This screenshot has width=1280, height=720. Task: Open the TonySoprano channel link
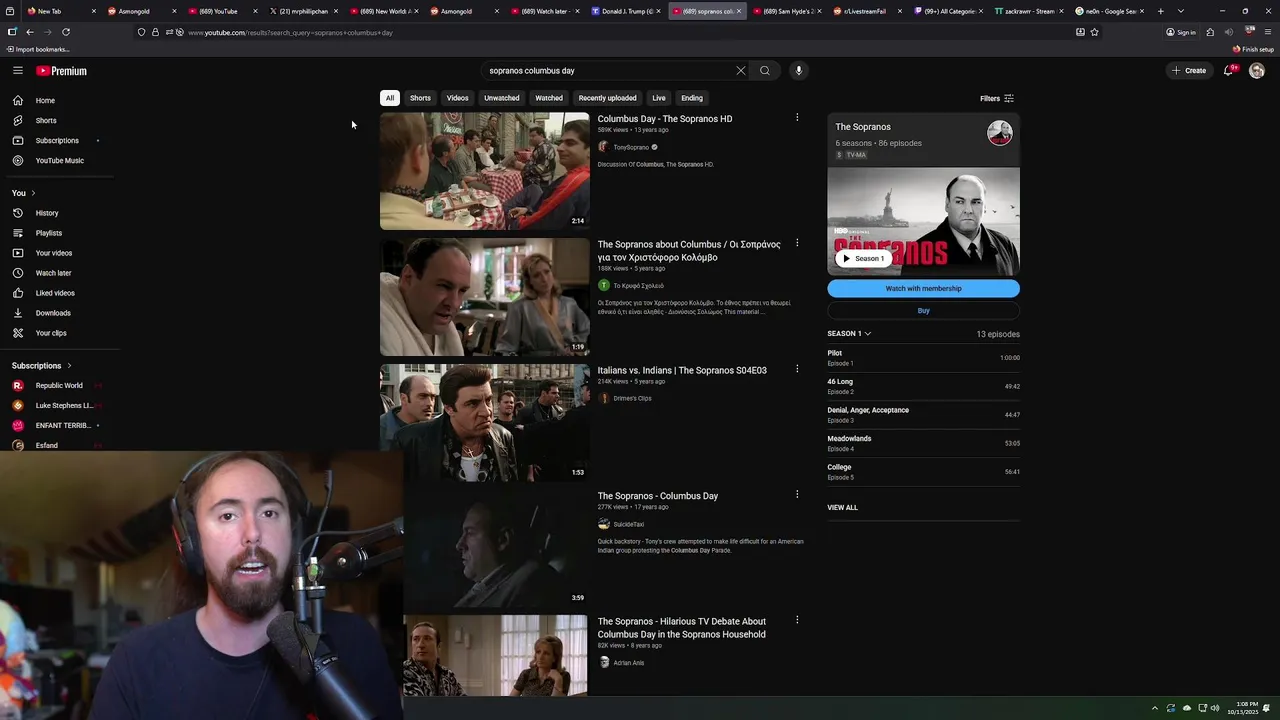(631, 148)
